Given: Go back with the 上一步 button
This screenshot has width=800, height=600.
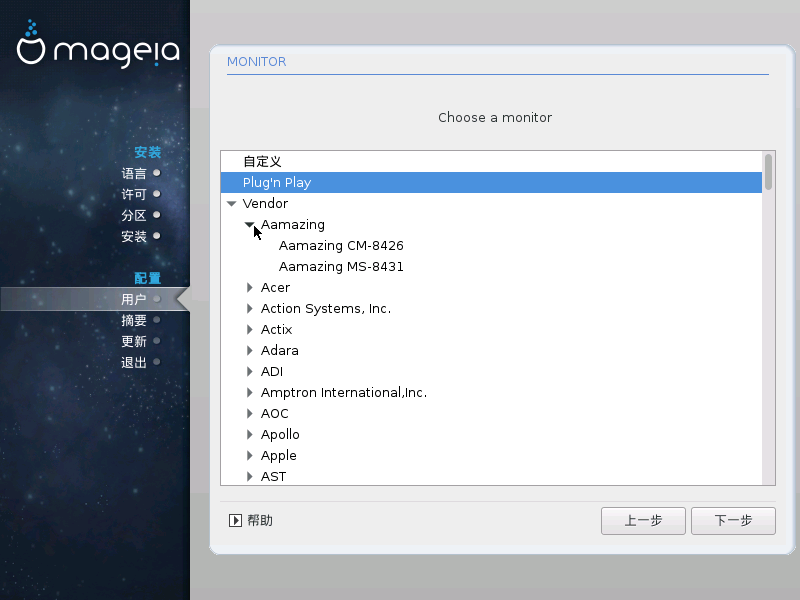Looking at the screenshot, I should click(643, 521).
